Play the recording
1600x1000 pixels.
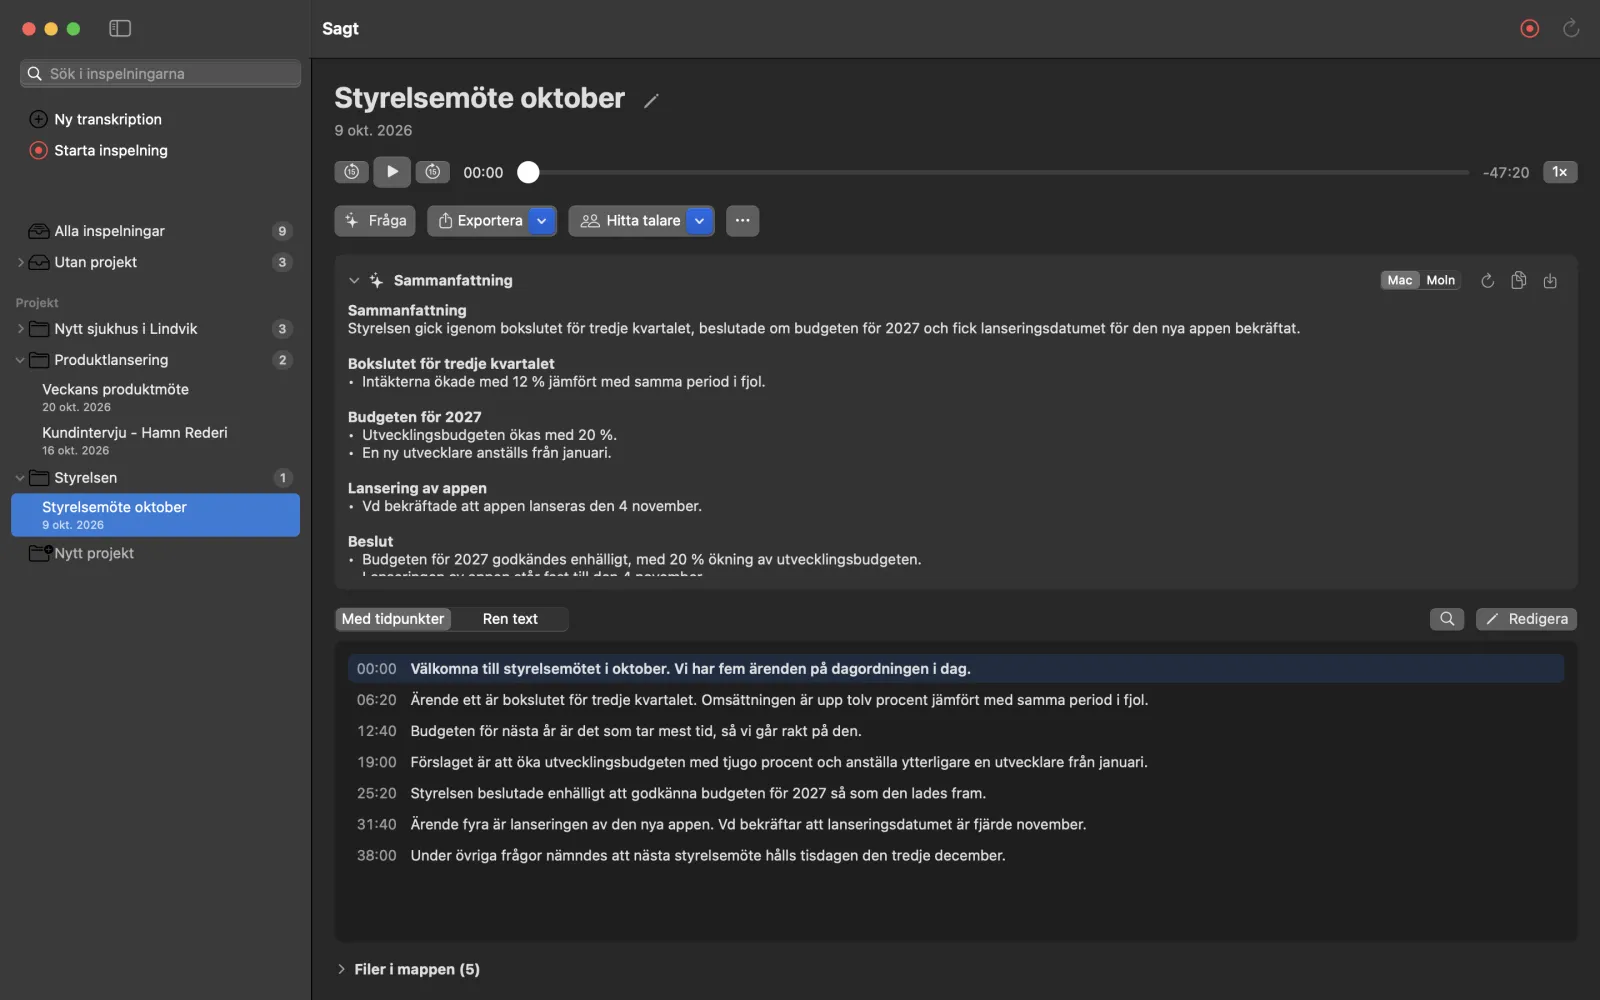pos(392,172)
